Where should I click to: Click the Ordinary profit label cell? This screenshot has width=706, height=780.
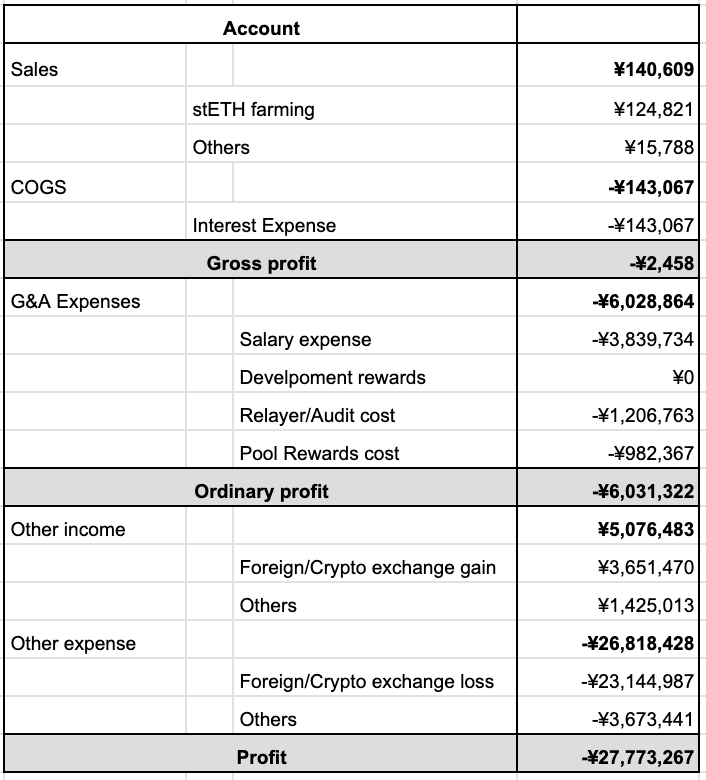261,491
